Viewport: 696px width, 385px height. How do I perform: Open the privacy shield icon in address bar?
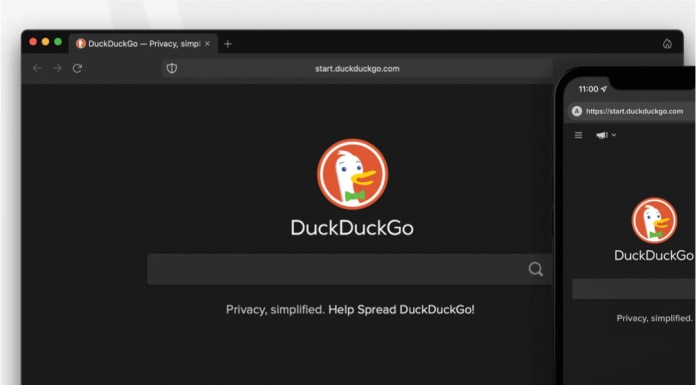[172, 68]
